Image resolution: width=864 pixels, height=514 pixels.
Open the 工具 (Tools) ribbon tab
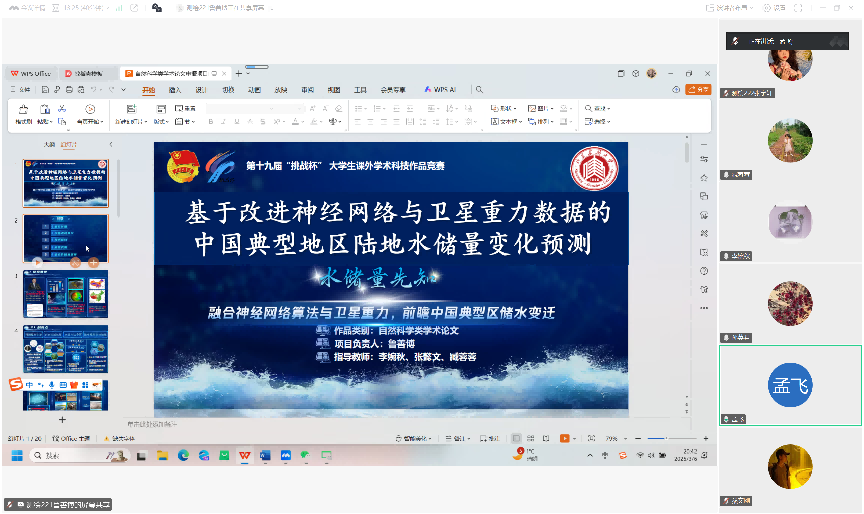(360, 90)
